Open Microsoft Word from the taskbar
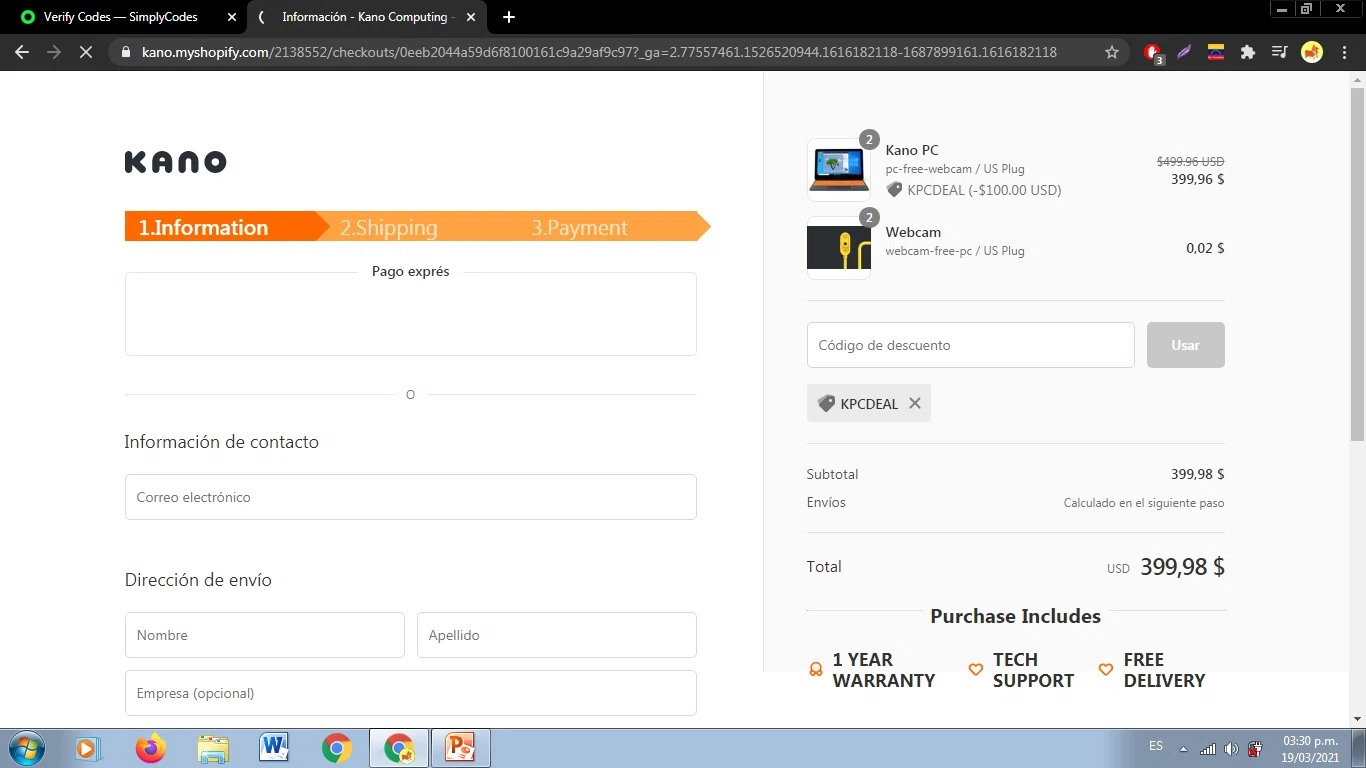The image size is (1366, 768). click(x=274, y=748)
